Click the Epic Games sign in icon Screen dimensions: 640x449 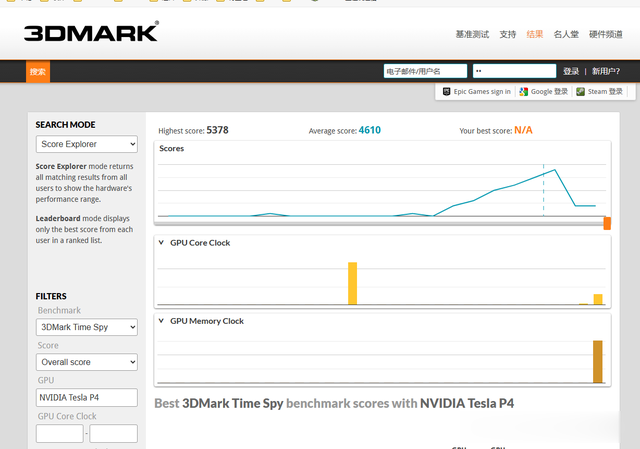click(x=447, y=91)
